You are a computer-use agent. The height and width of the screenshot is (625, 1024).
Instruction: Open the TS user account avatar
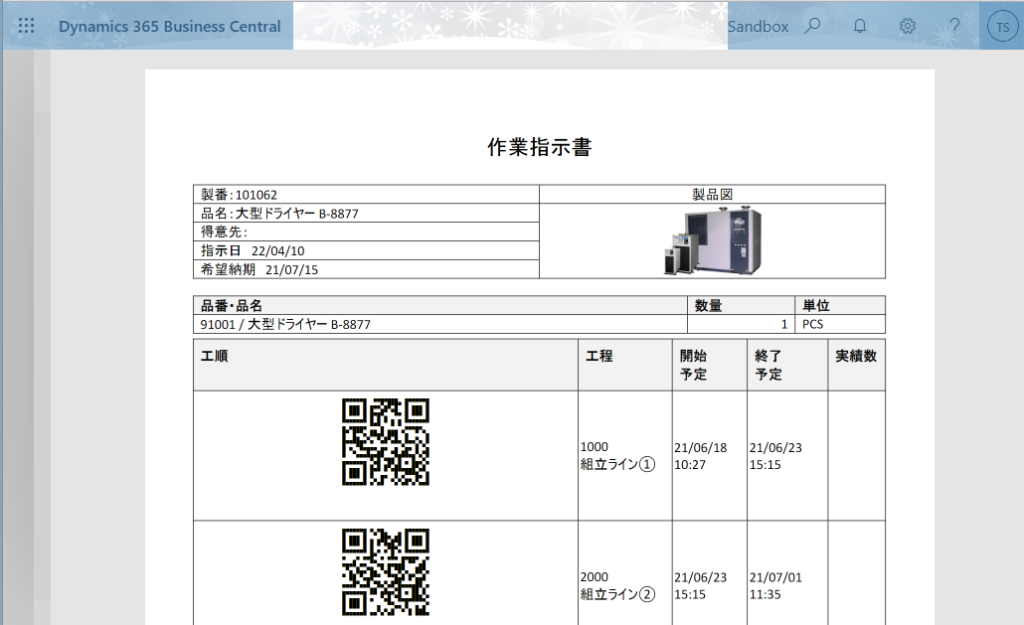1002,27
